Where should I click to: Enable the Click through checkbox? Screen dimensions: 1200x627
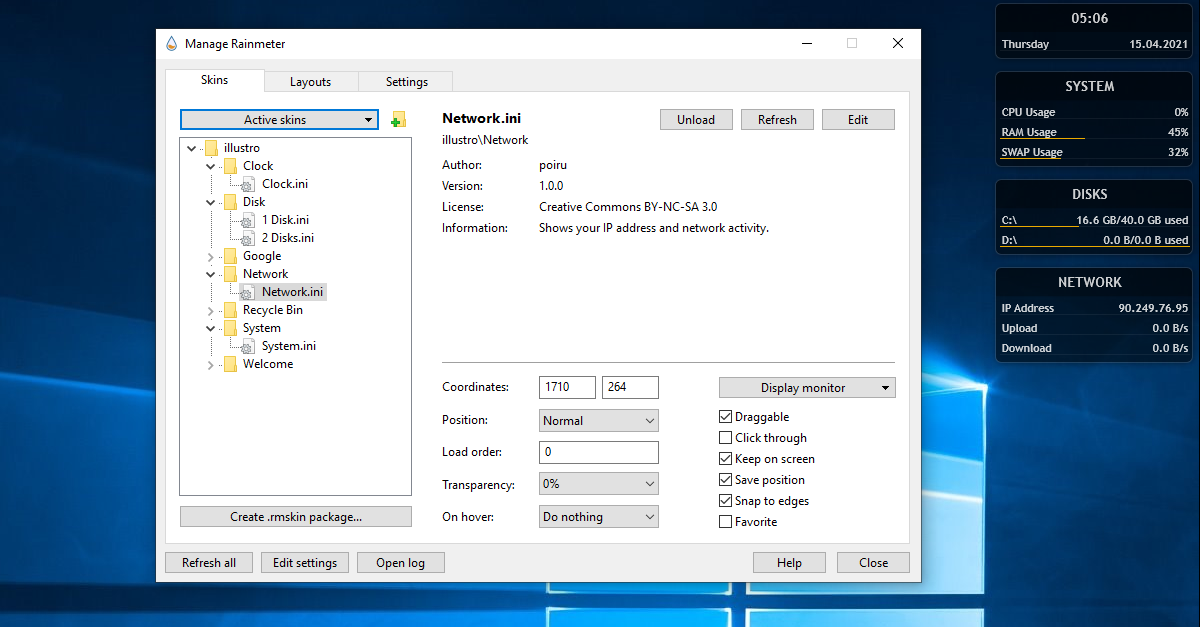click(x=726, y=438)
